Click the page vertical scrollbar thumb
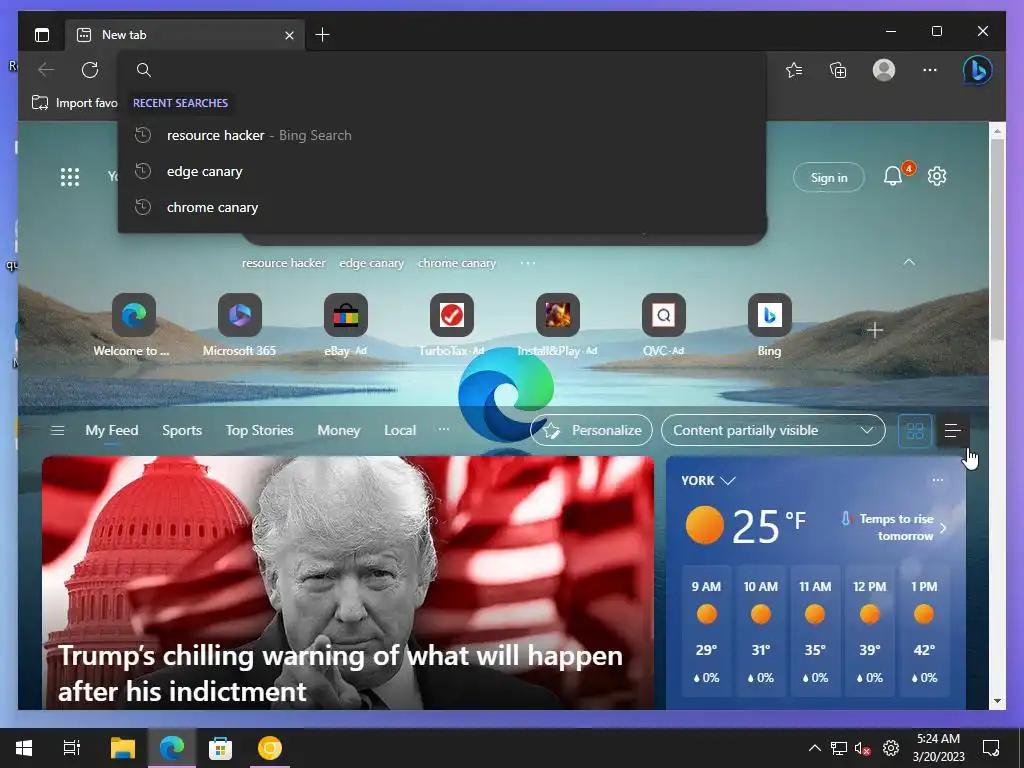 [997, 239]
